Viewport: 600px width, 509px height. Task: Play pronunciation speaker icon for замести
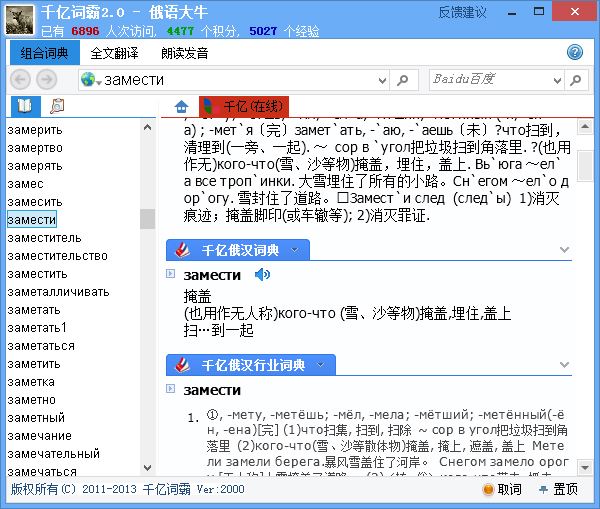262,274
